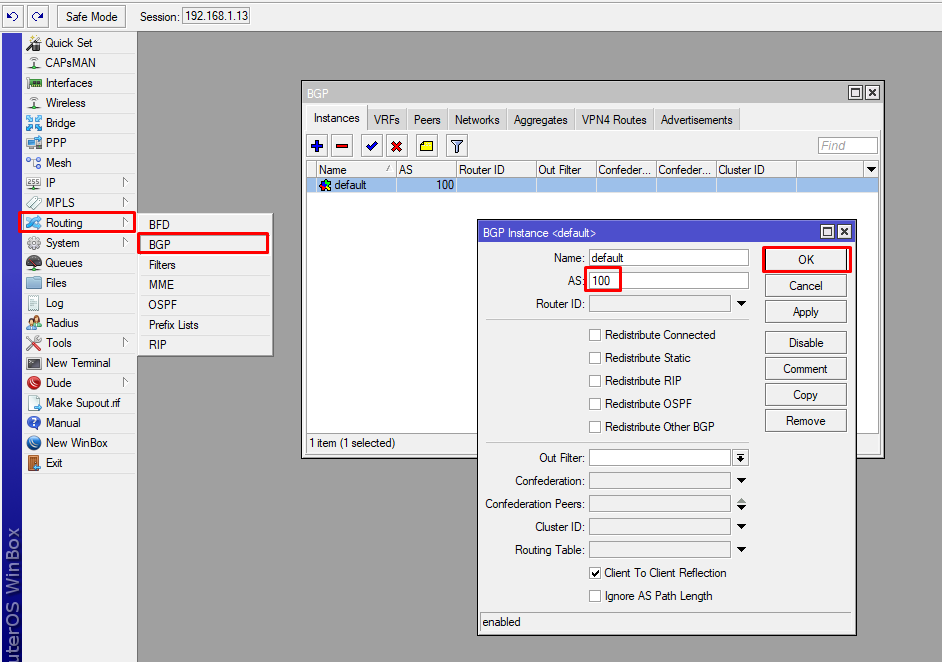942x662 pixels.
Task: Enable Redistribute OSPF checkbox
Action: (595, 404)
